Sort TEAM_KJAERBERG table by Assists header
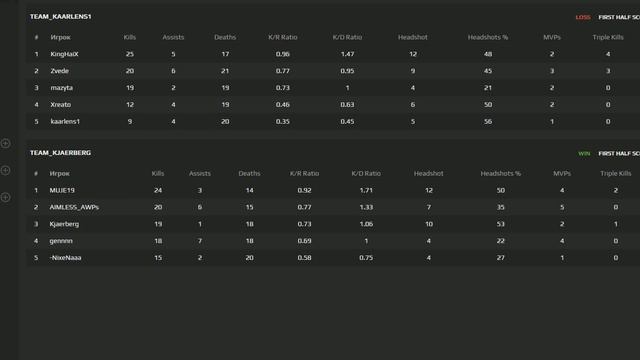 [x=200, y=173]
